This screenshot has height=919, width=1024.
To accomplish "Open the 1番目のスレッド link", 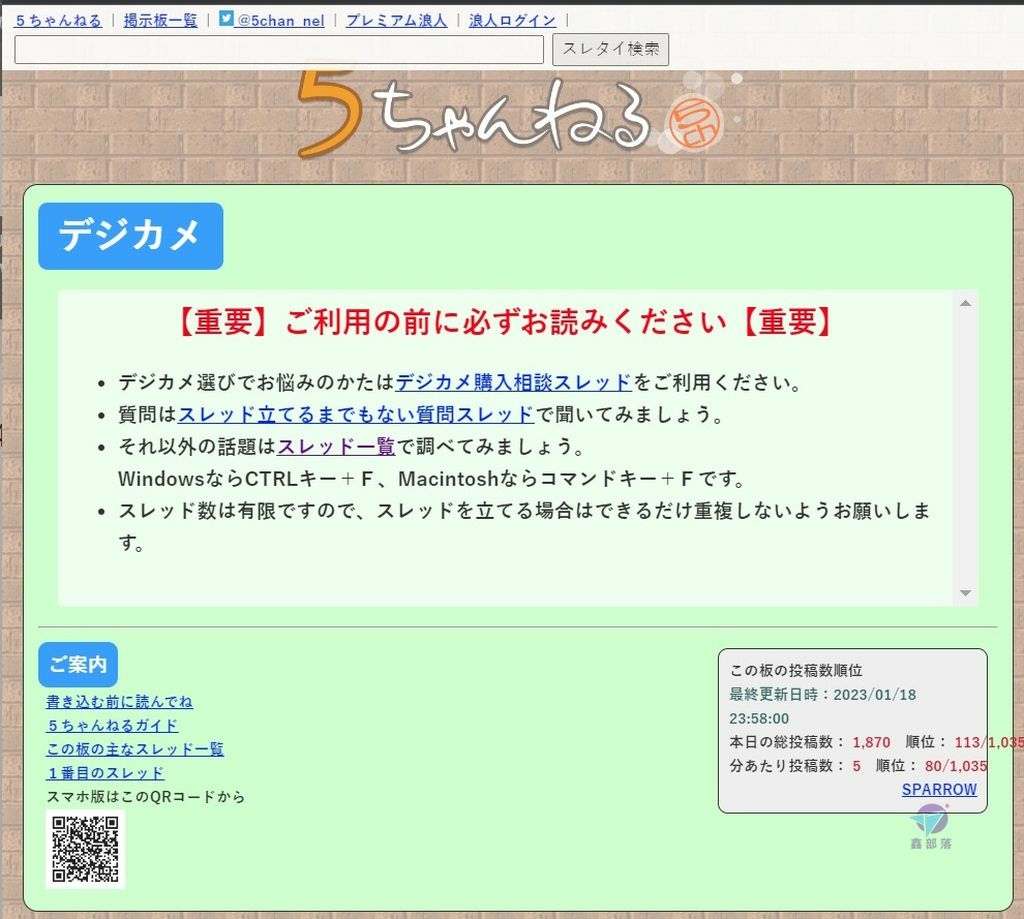I will (105, 773).
